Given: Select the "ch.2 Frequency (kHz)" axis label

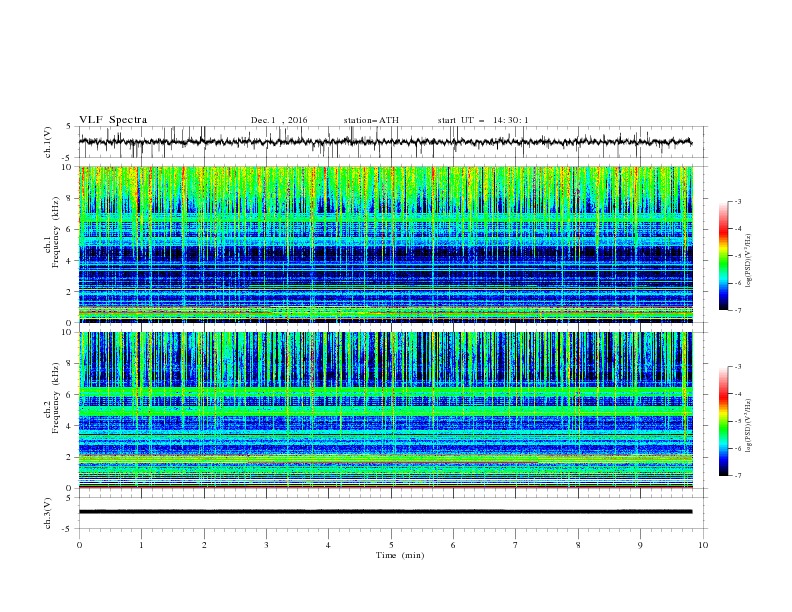Looking at the screenshot, I should [x=52, y=397].
